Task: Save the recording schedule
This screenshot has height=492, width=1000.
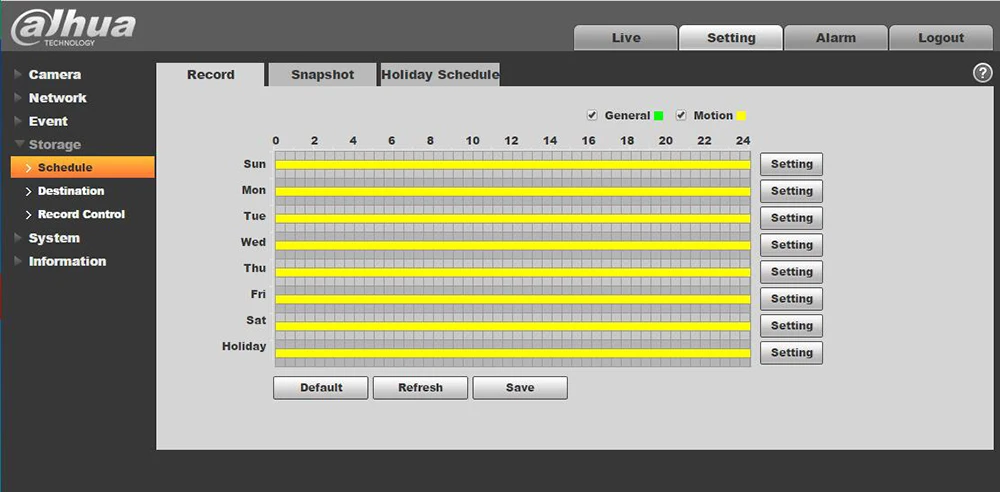Action: pyautogui.click(x=520, y=387)
